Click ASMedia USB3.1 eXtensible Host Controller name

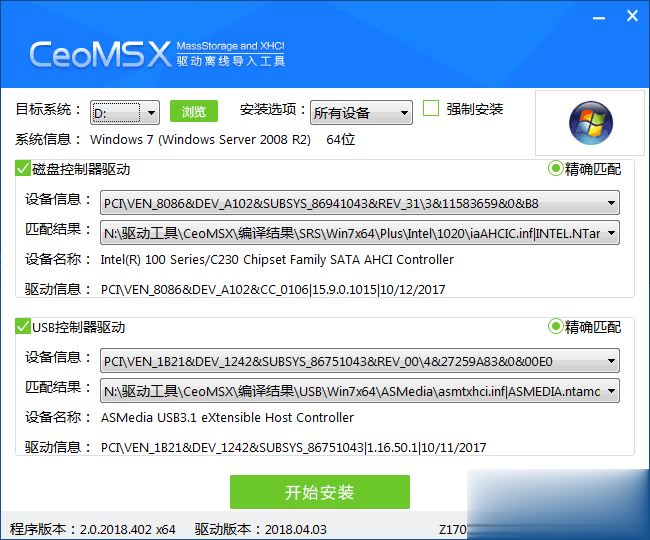(x=227, y=417)
